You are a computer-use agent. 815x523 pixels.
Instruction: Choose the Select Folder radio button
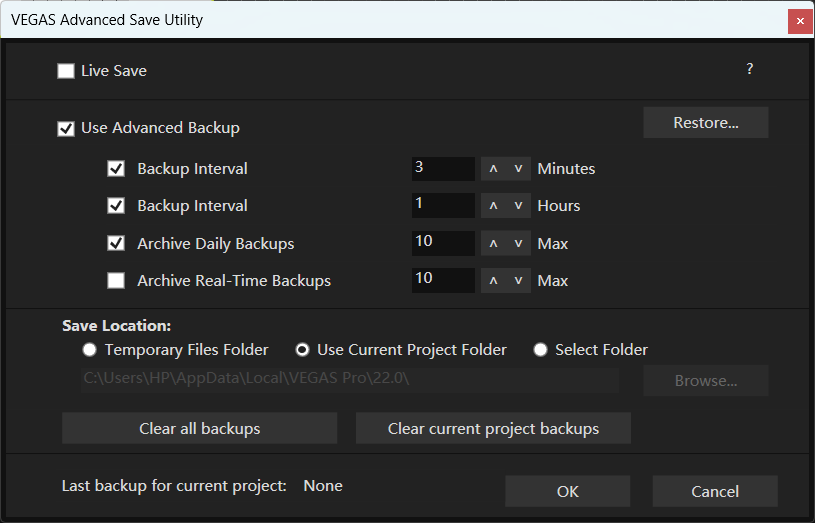pyautogui.click(x=541, y=350)
